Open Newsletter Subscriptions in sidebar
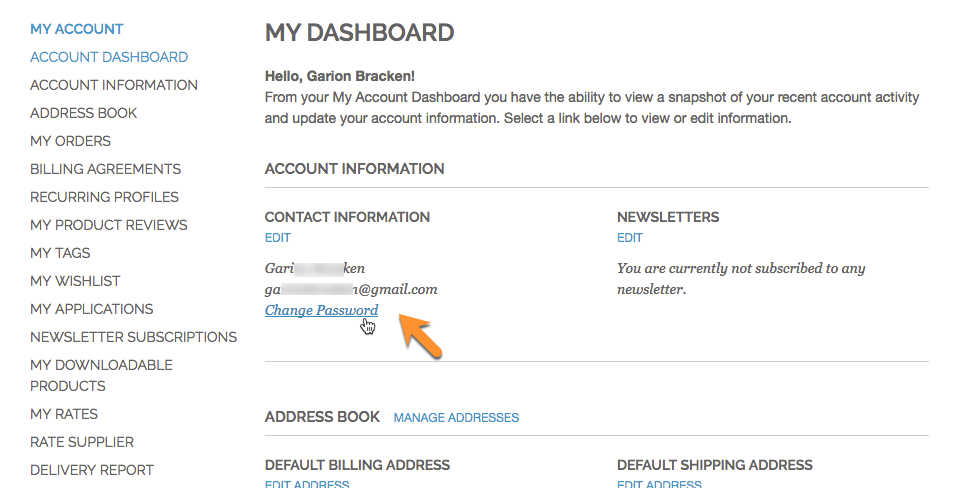The image size is (959, 488). (133, 337)
